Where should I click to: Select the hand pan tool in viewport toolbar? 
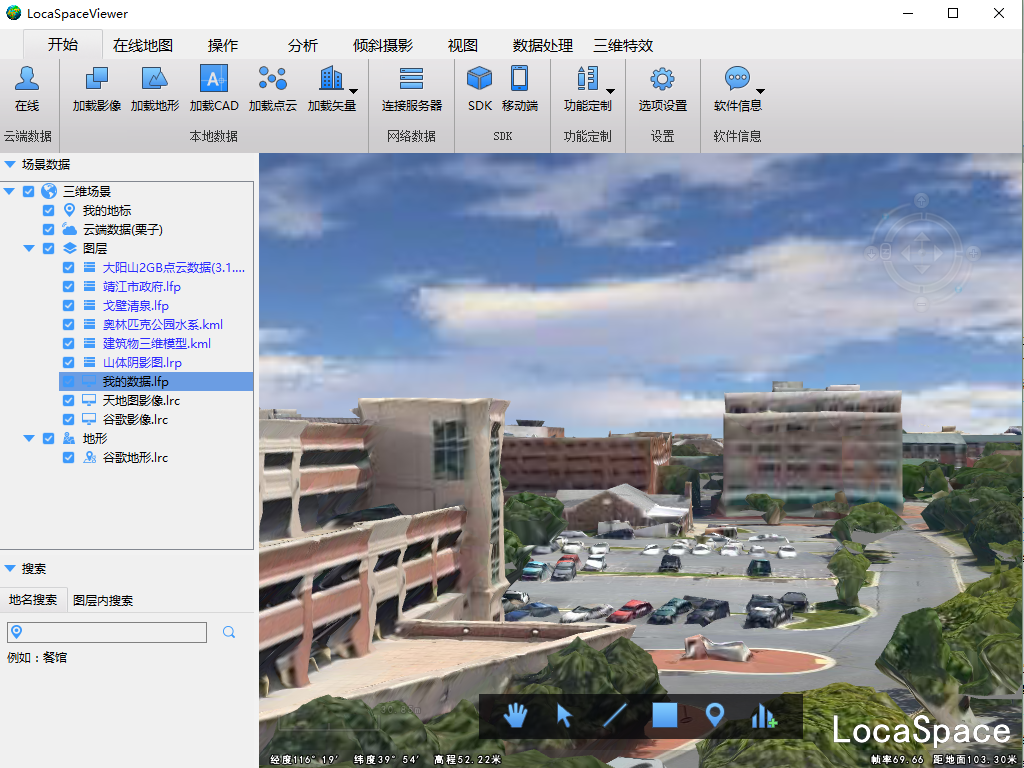(x=515, y=715)
